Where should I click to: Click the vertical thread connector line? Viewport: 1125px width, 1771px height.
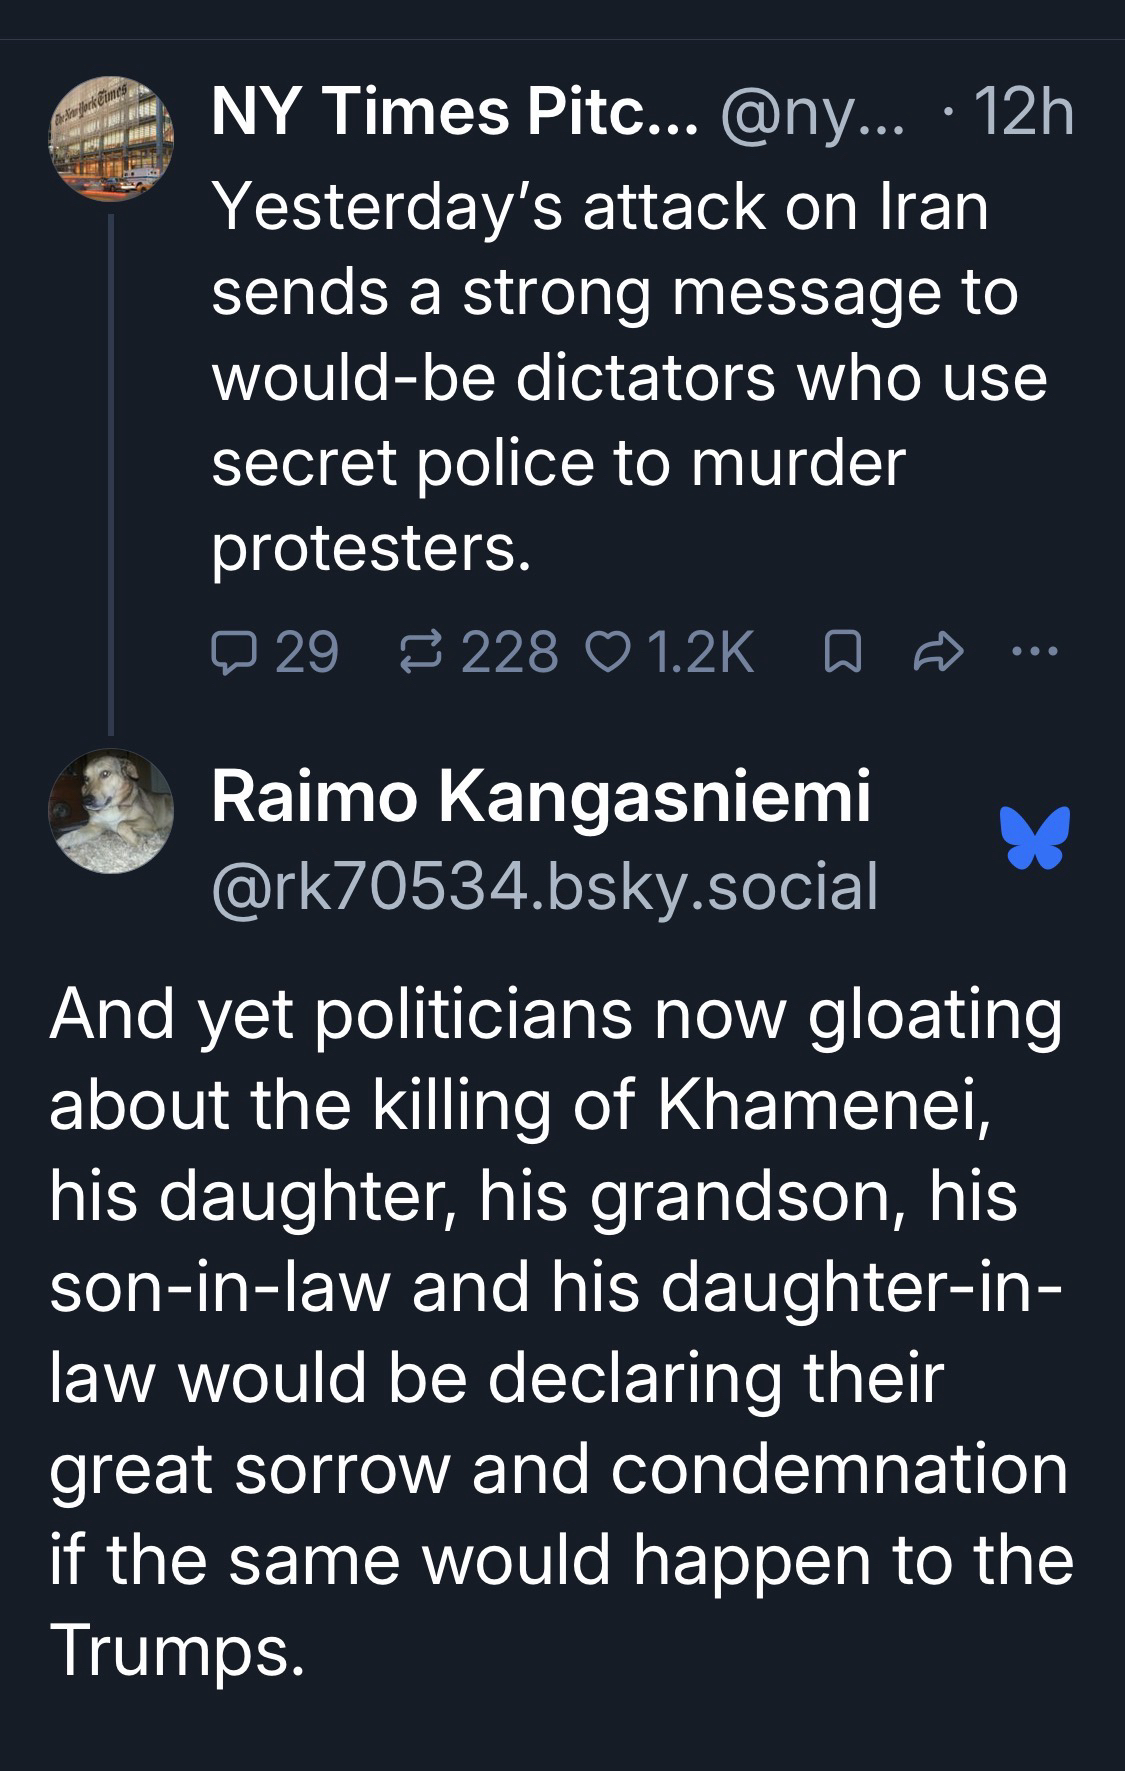tap(111, 470)
